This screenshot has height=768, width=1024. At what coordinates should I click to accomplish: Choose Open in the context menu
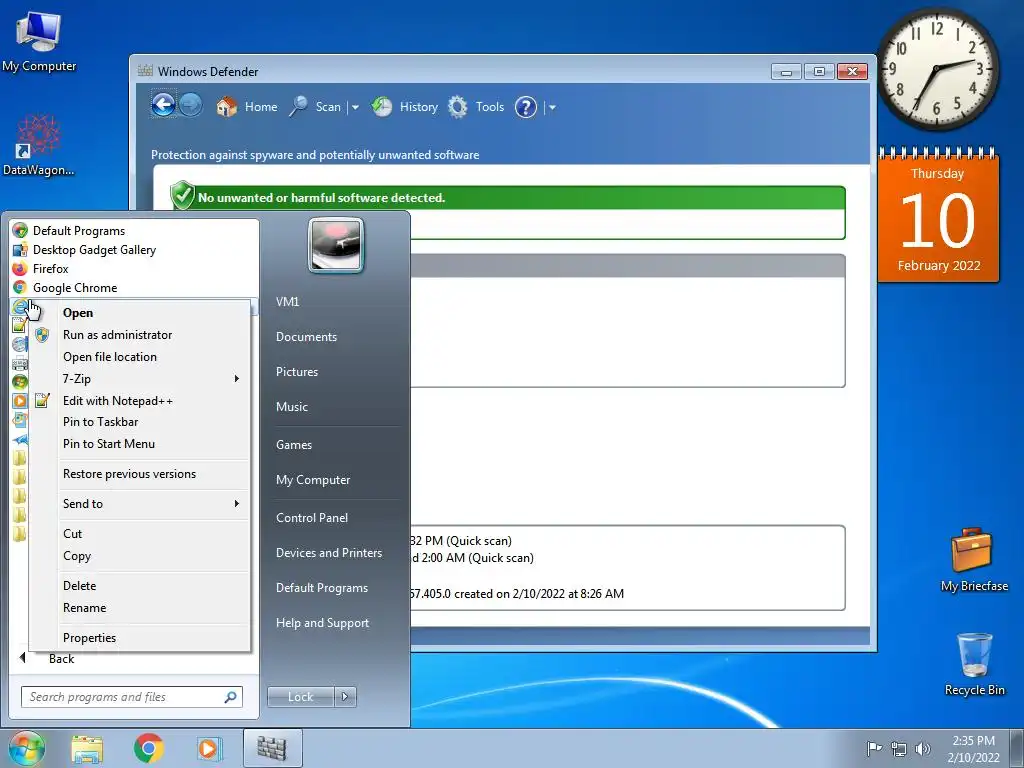[140, 313]
